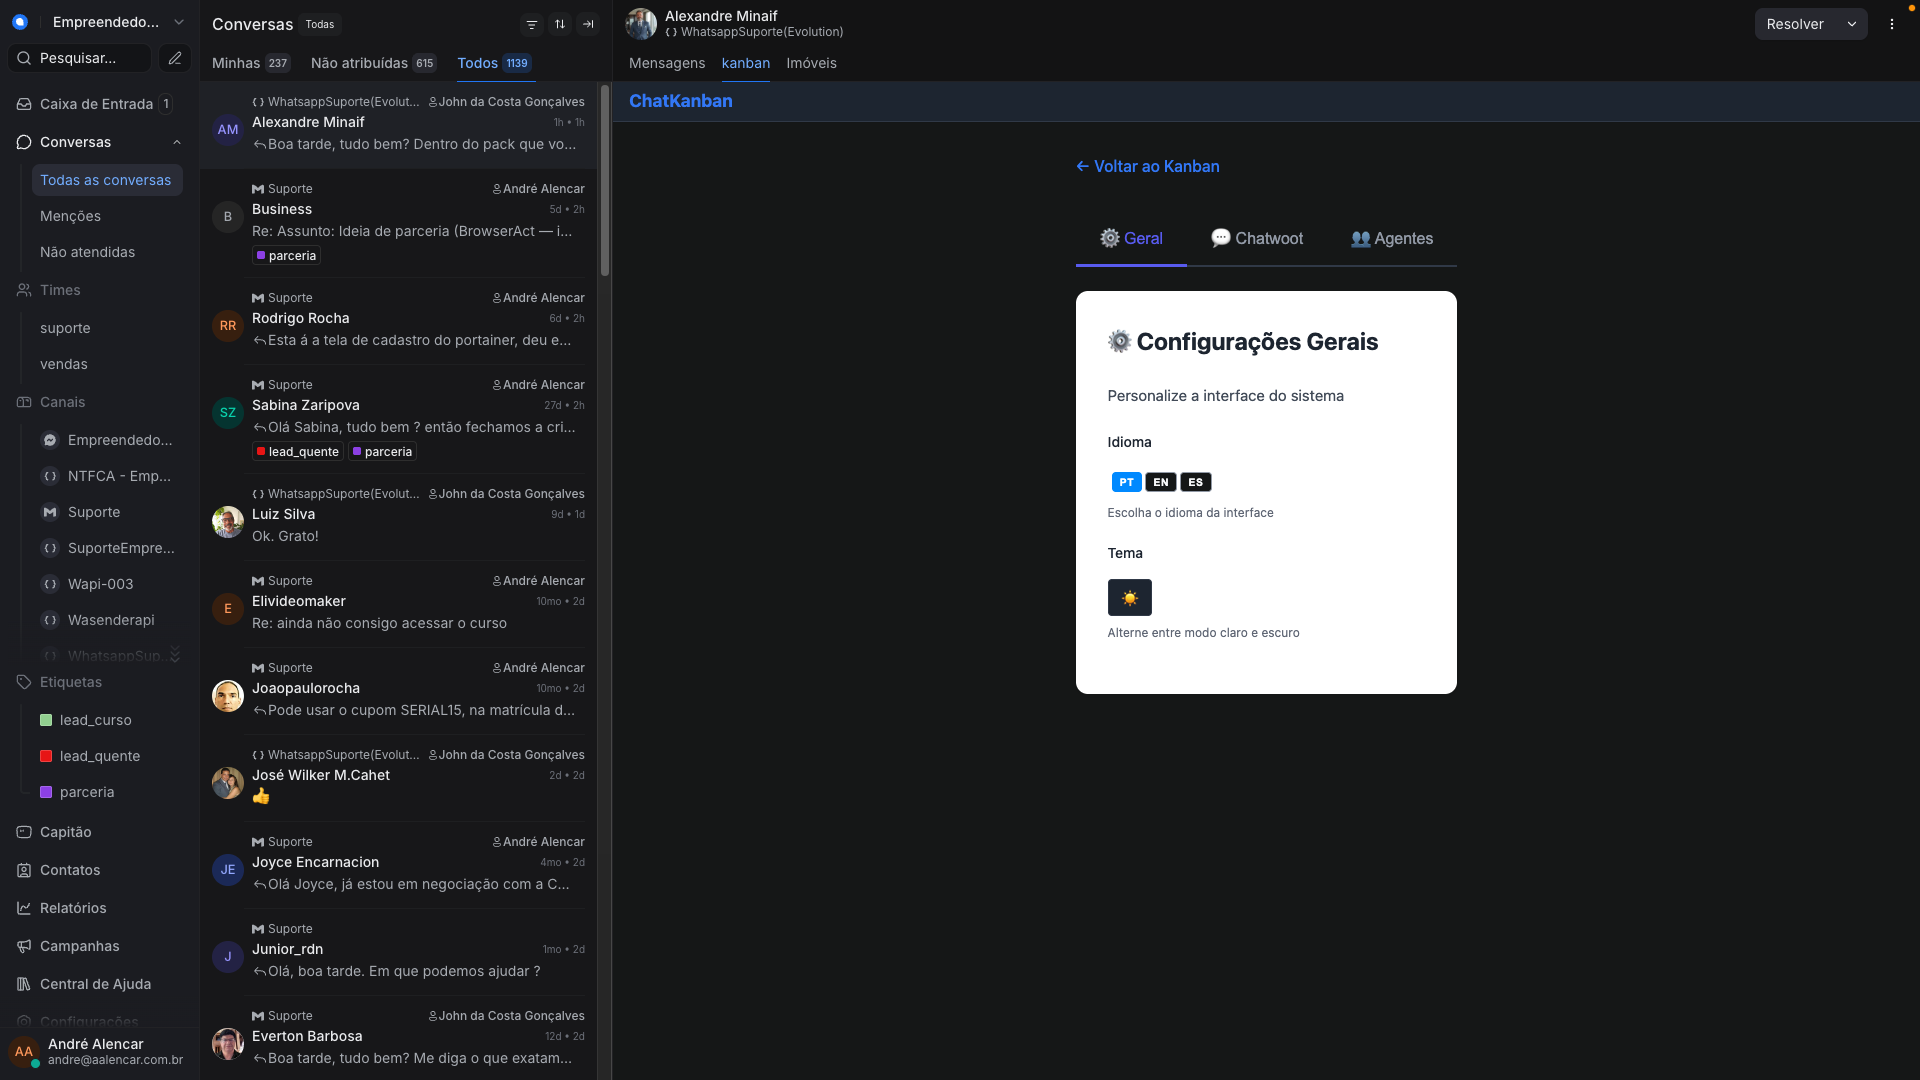Collapse the Conversas section chevron
This screenshot has width=1920, height=1080.
point(178,142)
